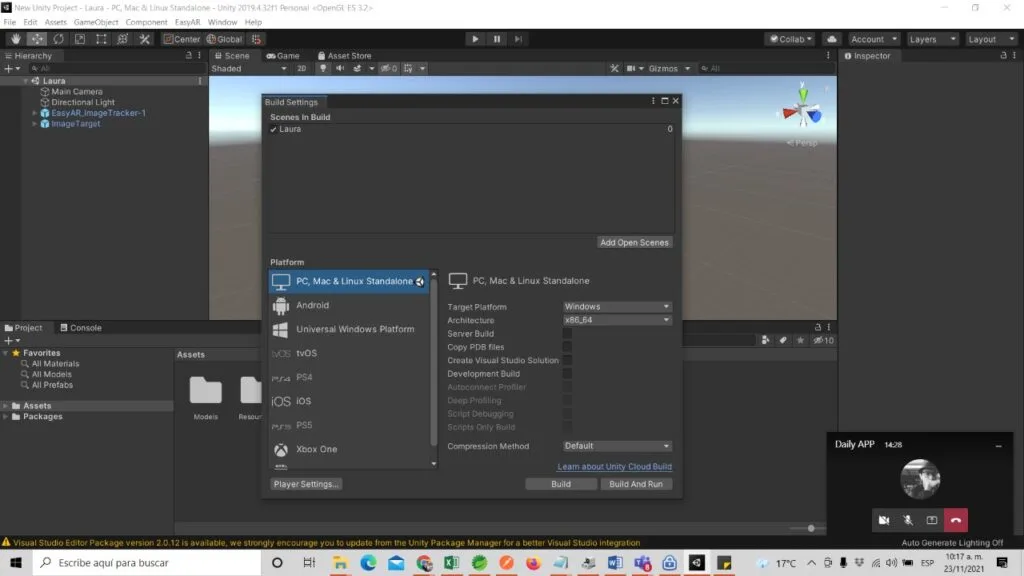This screenshot has width=1024, height=576.
Task: Select the Hand tool in Unity toolbar
Action: point(16,39)
